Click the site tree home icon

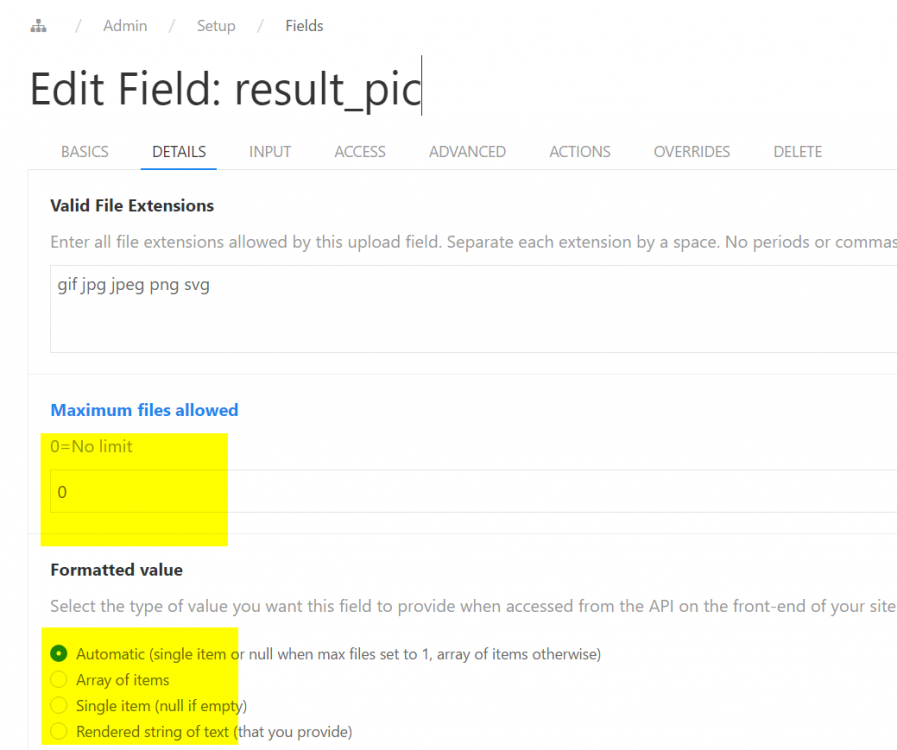click(x=38, y=26)
